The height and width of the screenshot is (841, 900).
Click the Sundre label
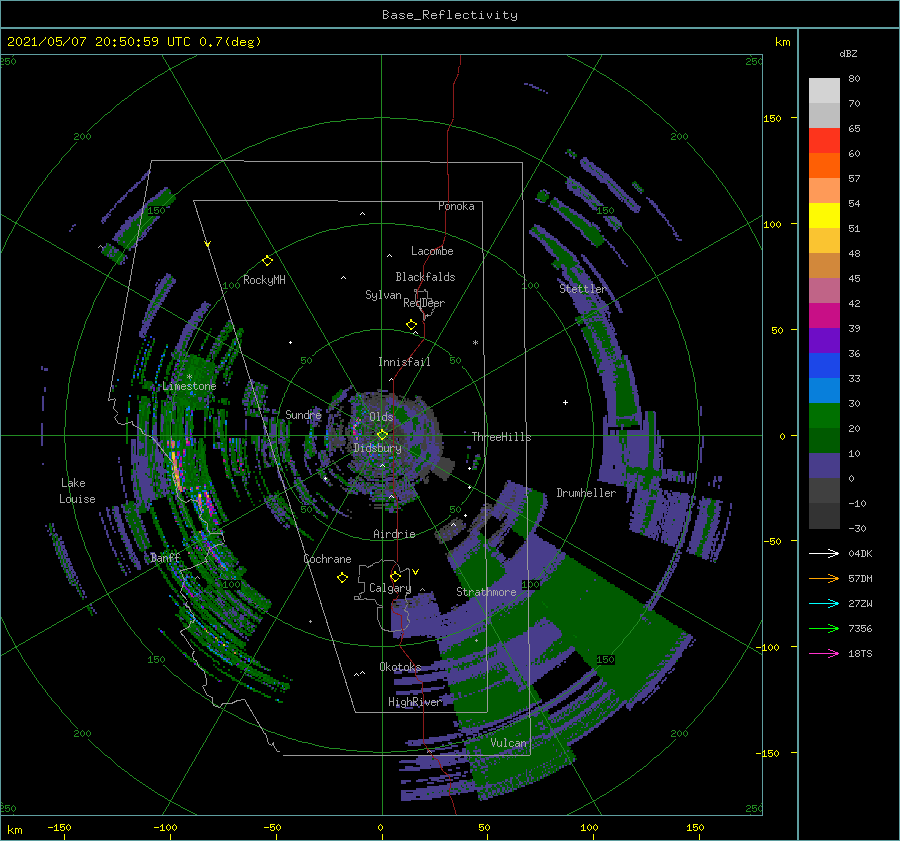[x=303, y=414]
